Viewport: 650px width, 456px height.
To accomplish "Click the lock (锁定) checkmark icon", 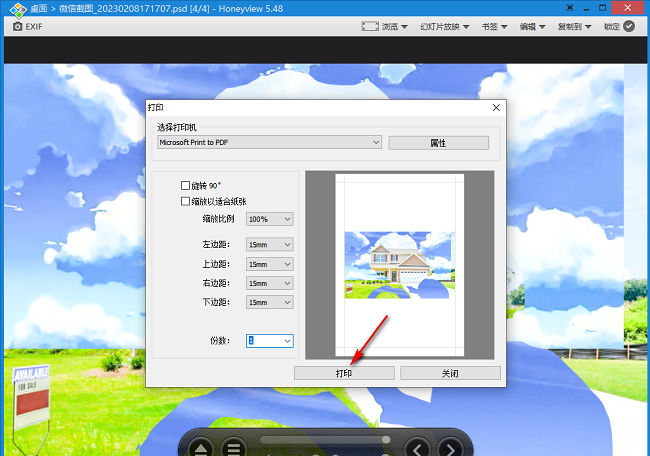I will pyautogui.click(x=628, y=27).
